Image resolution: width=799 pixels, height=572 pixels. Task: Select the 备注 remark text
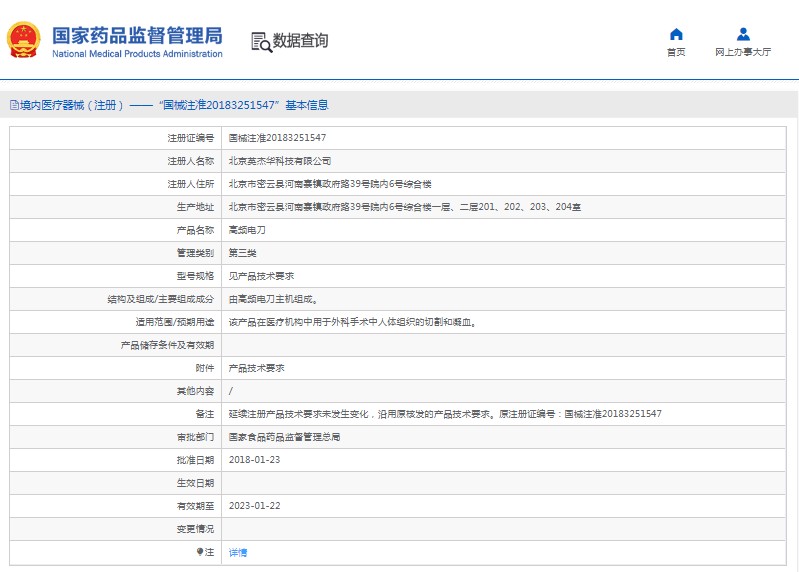[x=445, y=414]
